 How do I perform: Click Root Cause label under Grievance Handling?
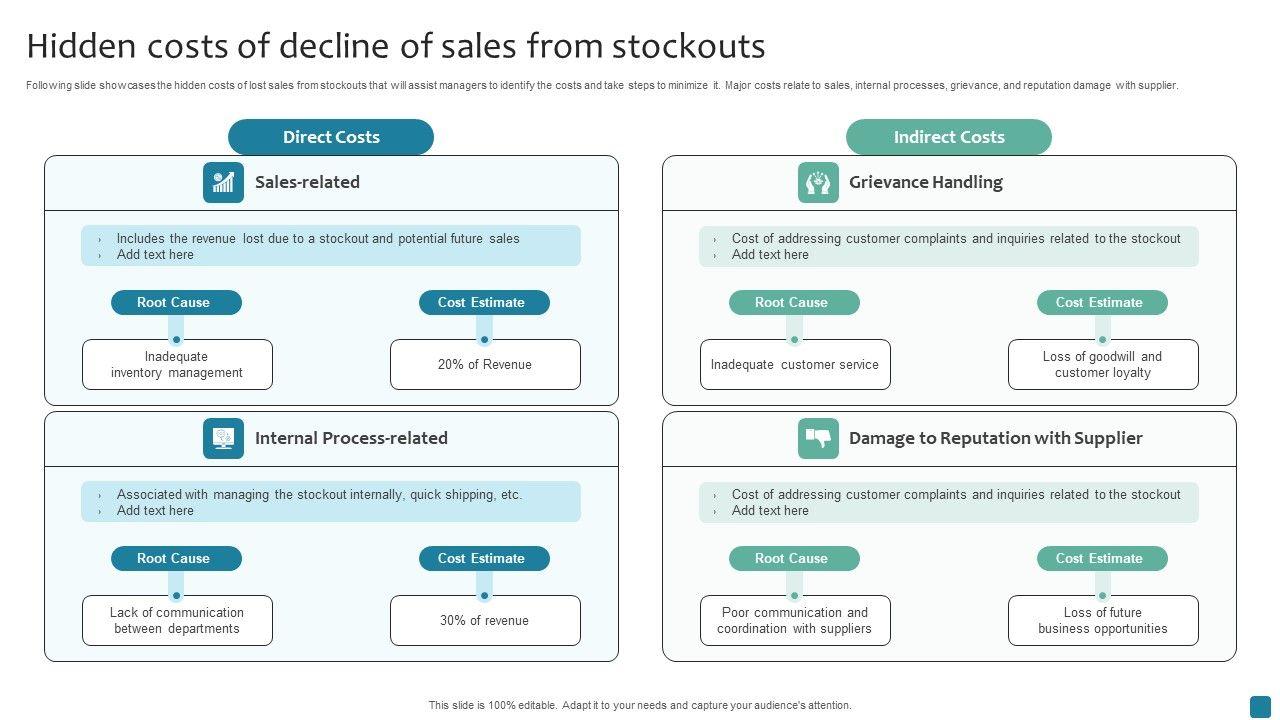(x=794, y=302)
